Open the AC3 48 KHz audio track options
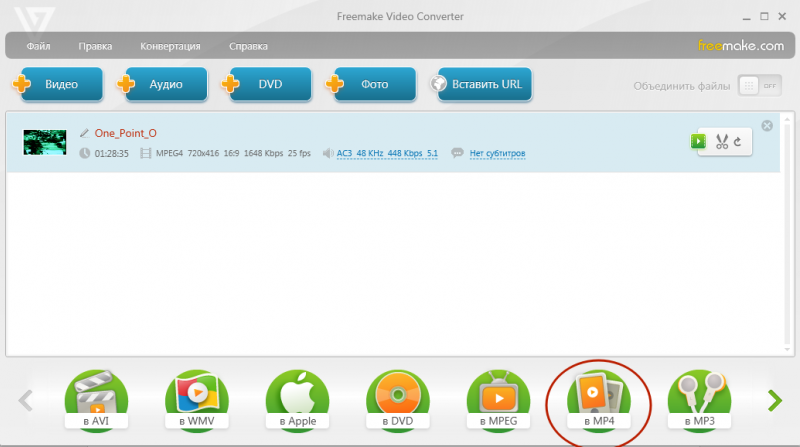The image size is (800, 447). tap(387, 153)
